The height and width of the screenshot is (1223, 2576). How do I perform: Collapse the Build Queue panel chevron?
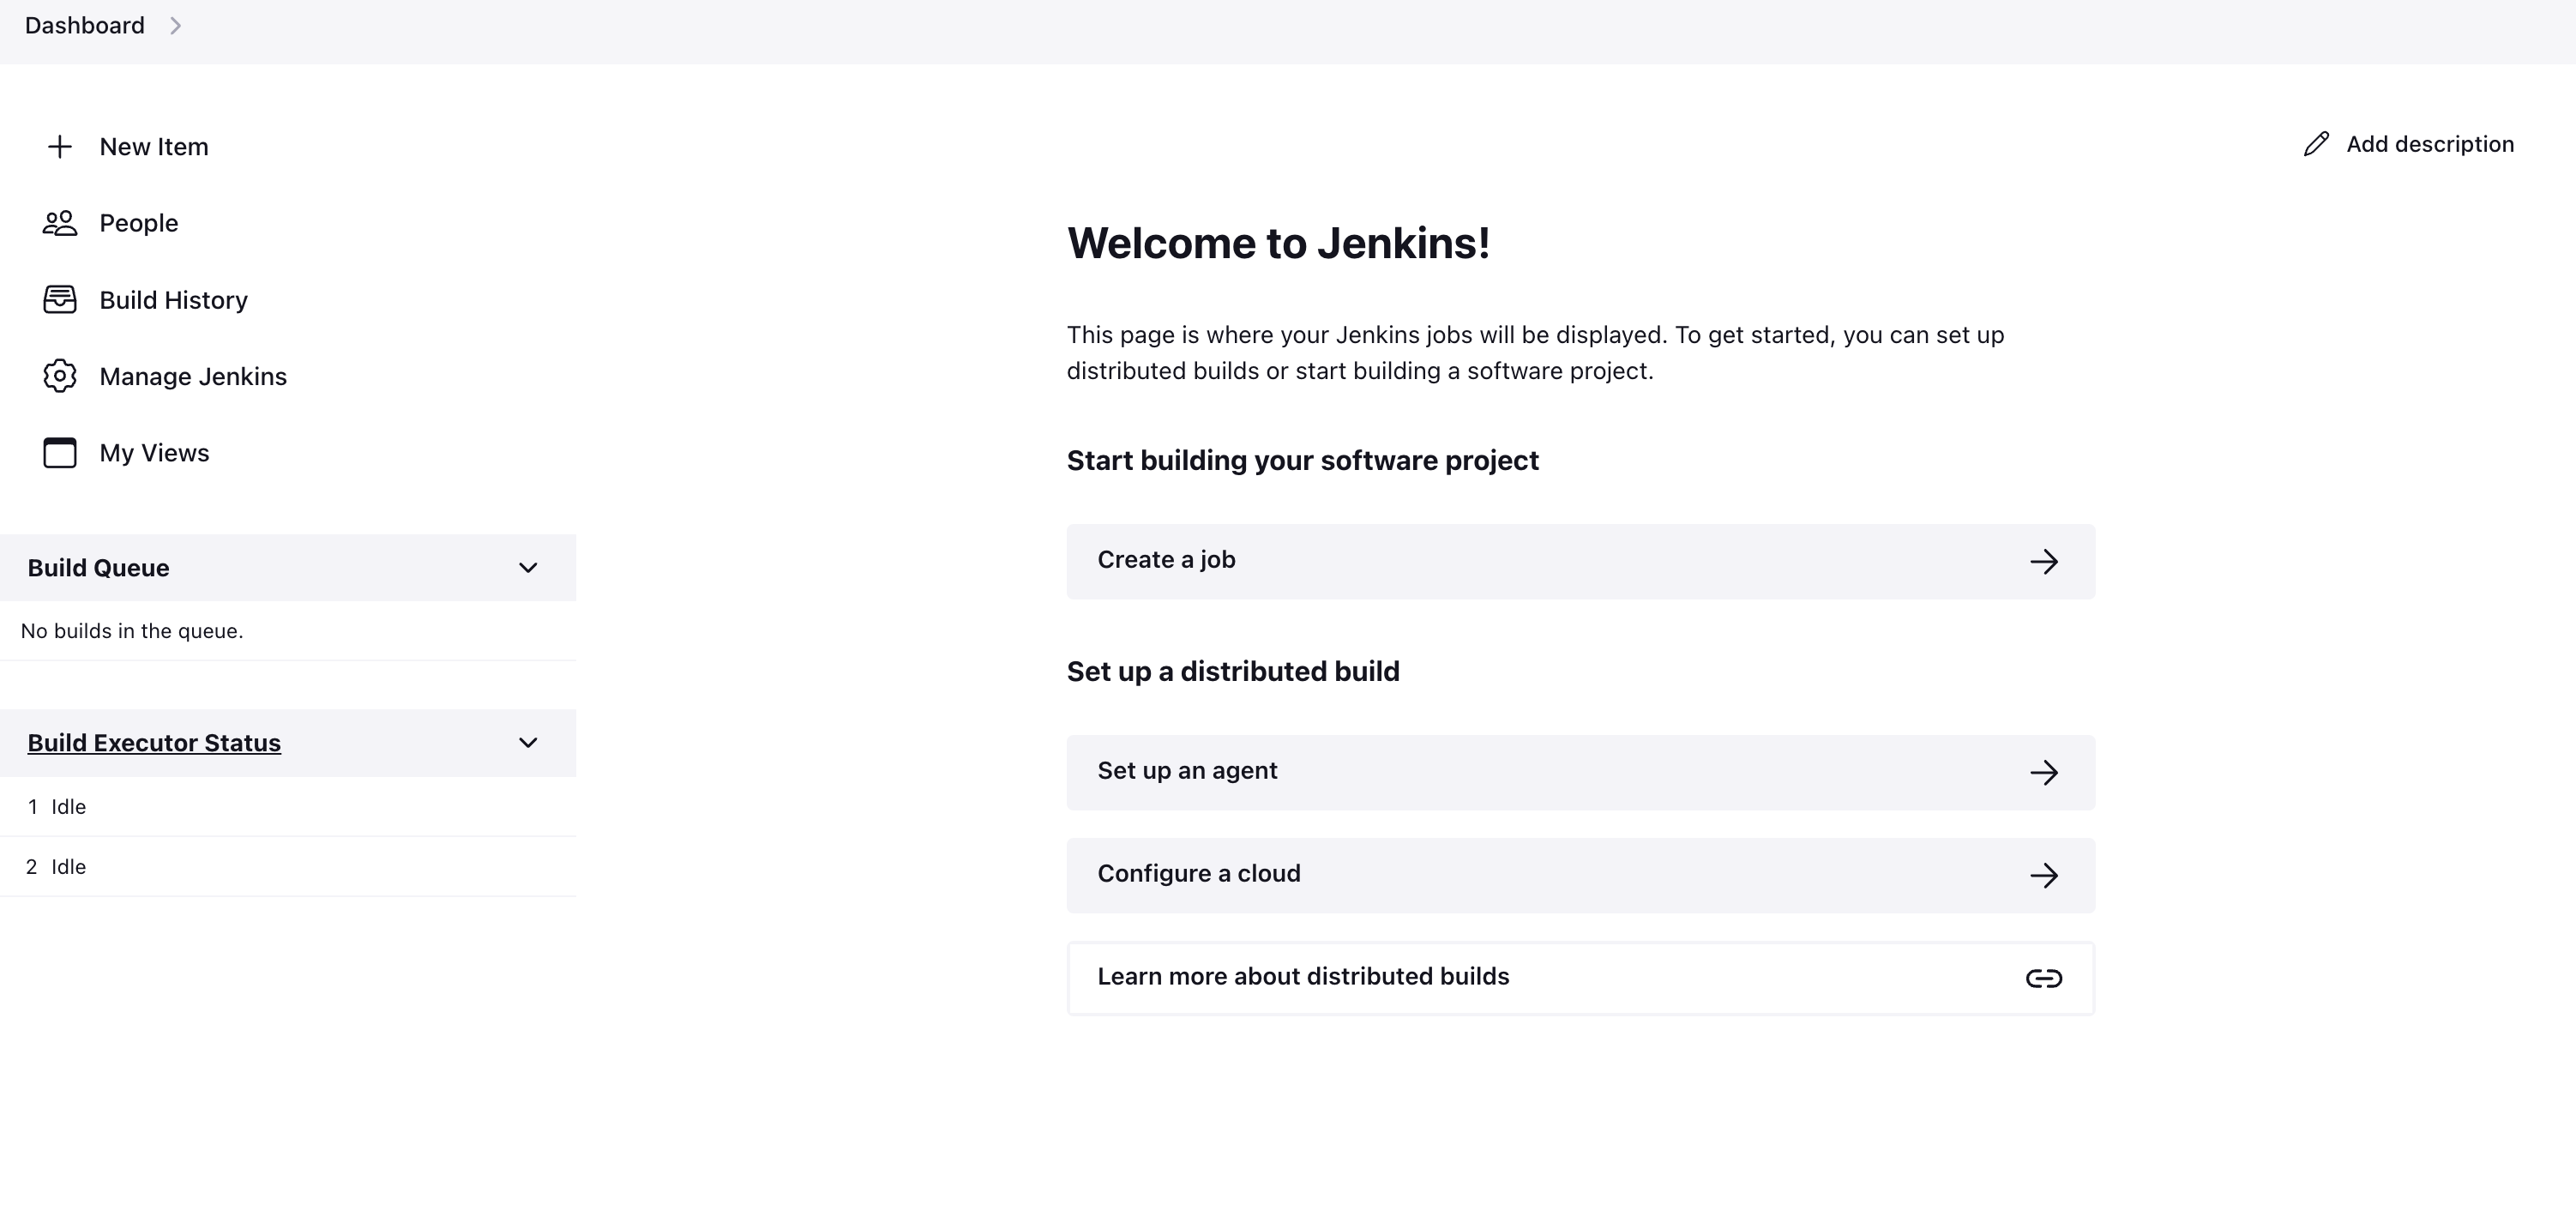click(x=528, y=568)
